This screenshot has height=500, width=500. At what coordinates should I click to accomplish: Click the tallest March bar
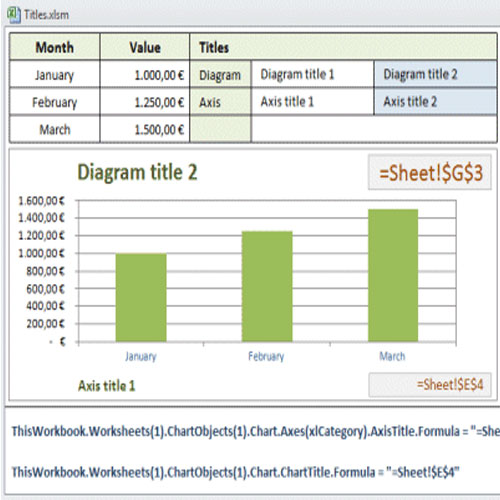tap(393, 275)
